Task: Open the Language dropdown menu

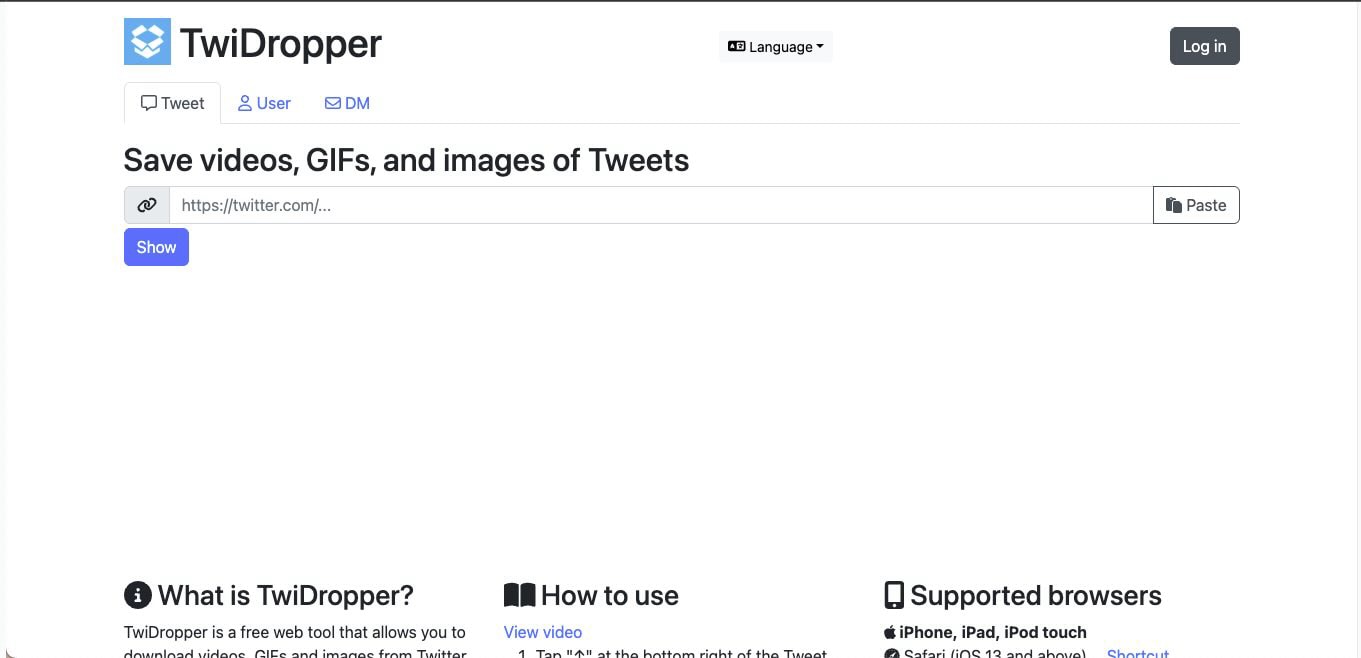Action: coord(775,46)
